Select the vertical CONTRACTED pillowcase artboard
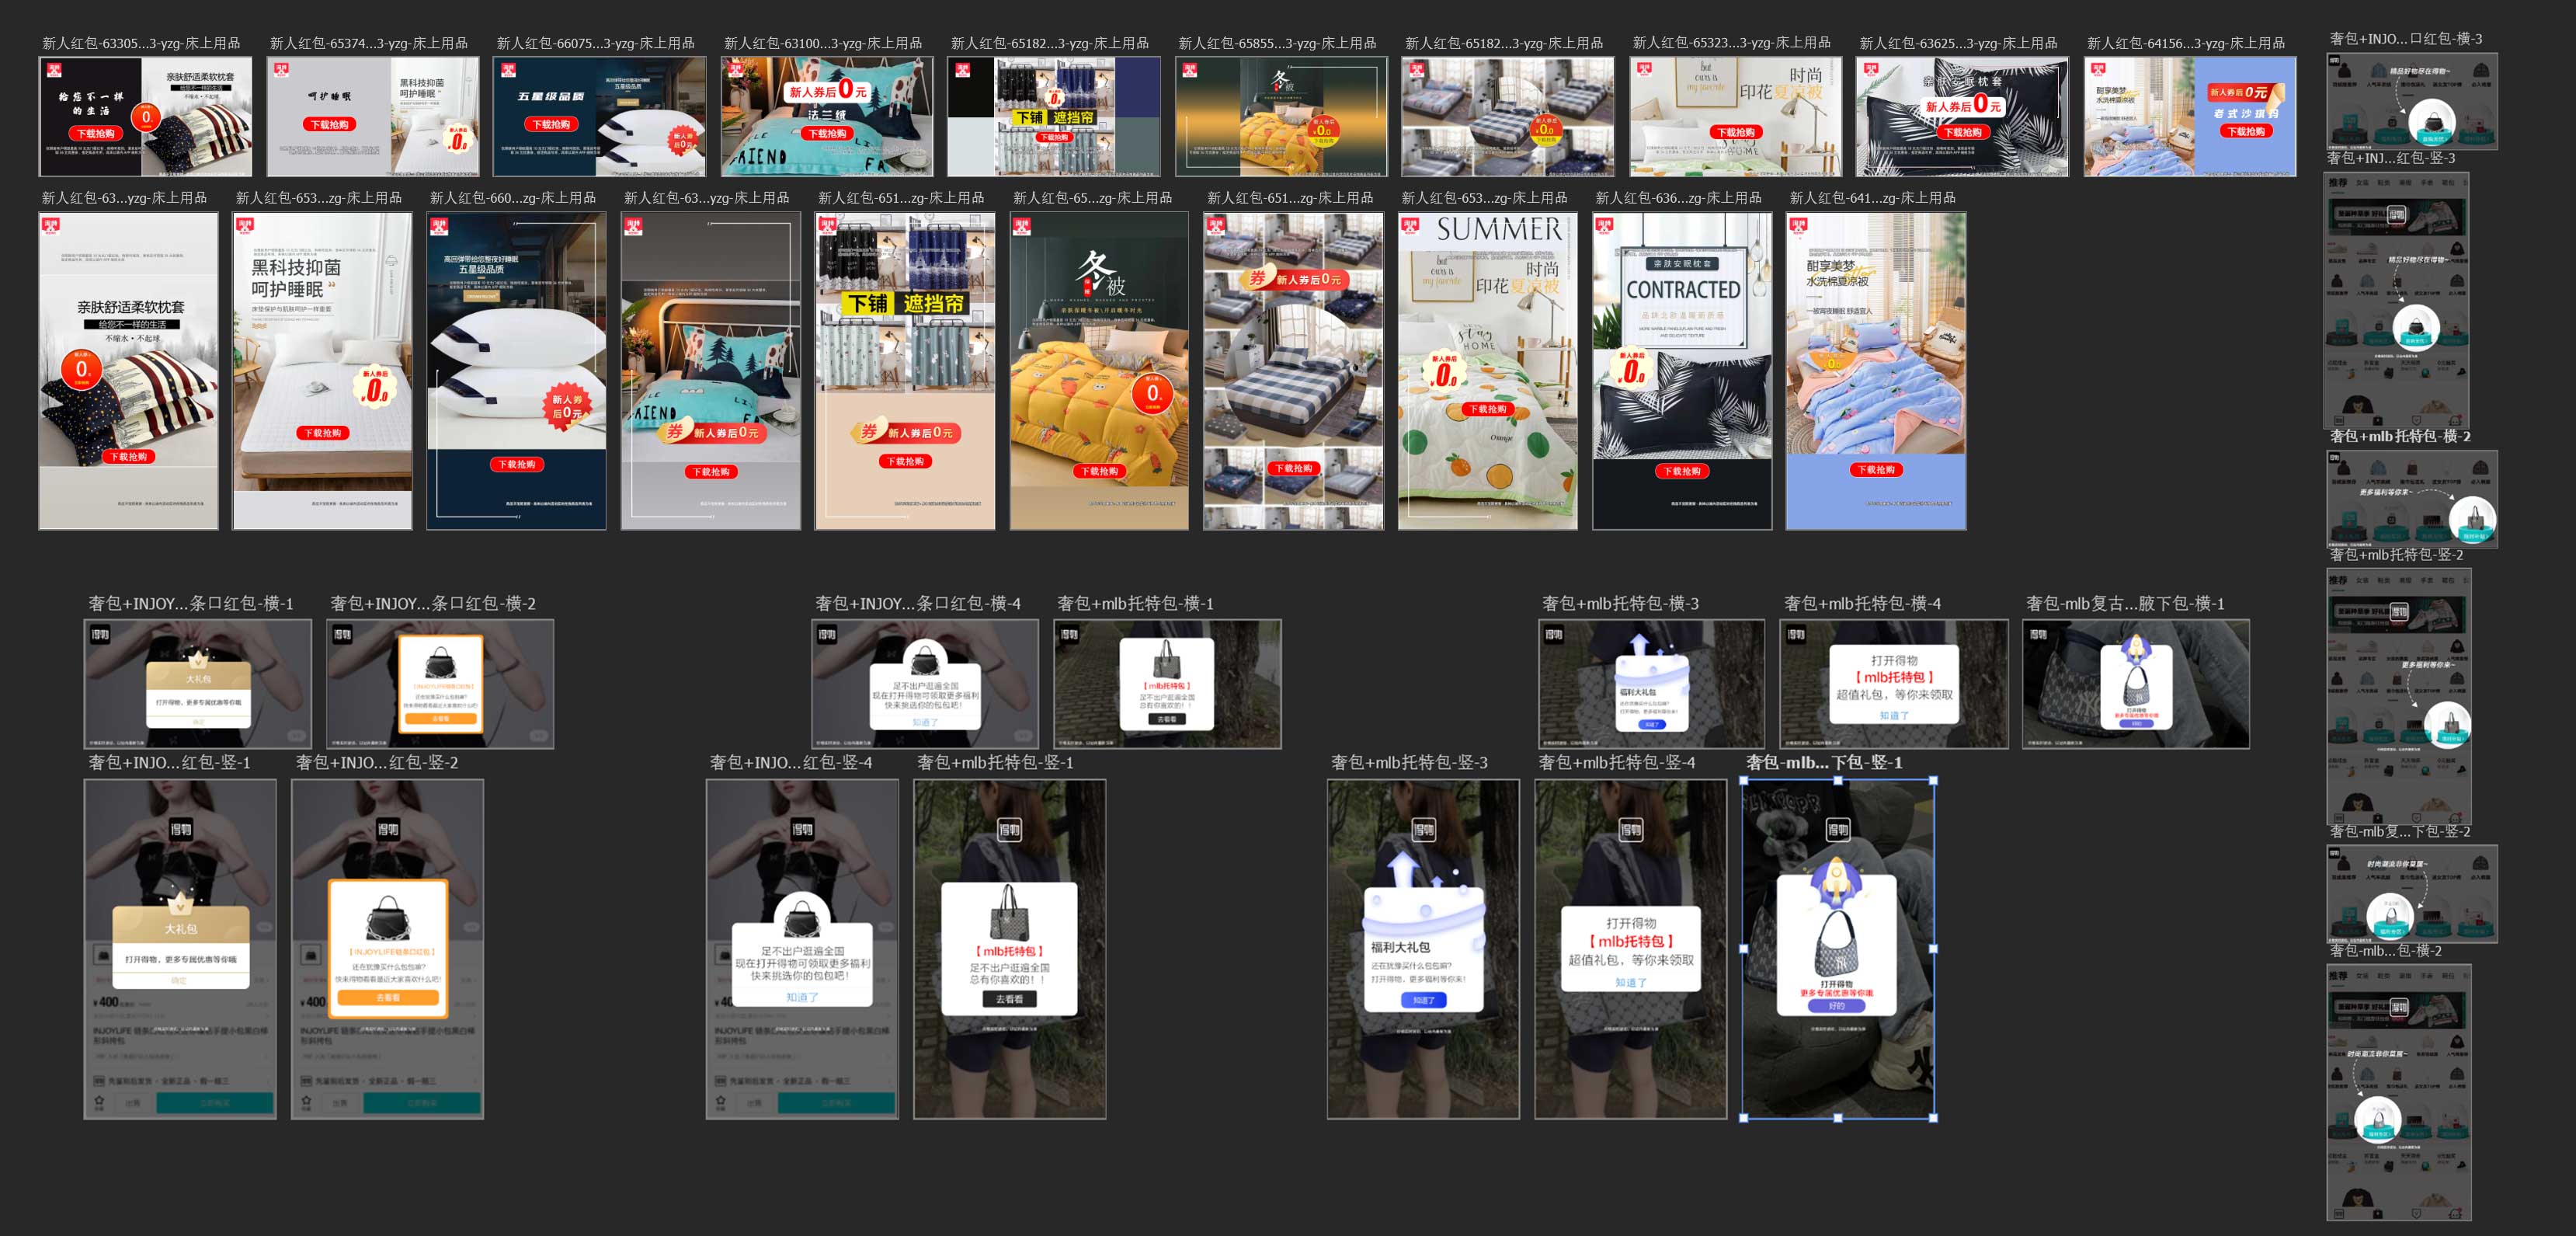This screenshot has height=1236, width=2576. [1682, 370]
